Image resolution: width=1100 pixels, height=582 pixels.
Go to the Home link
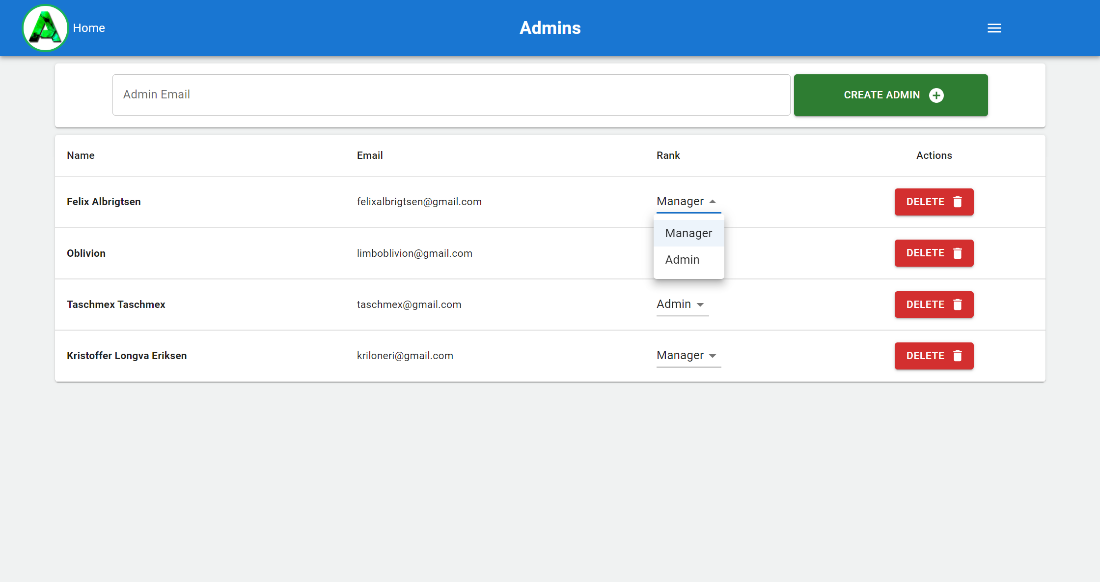pos(89,28)
